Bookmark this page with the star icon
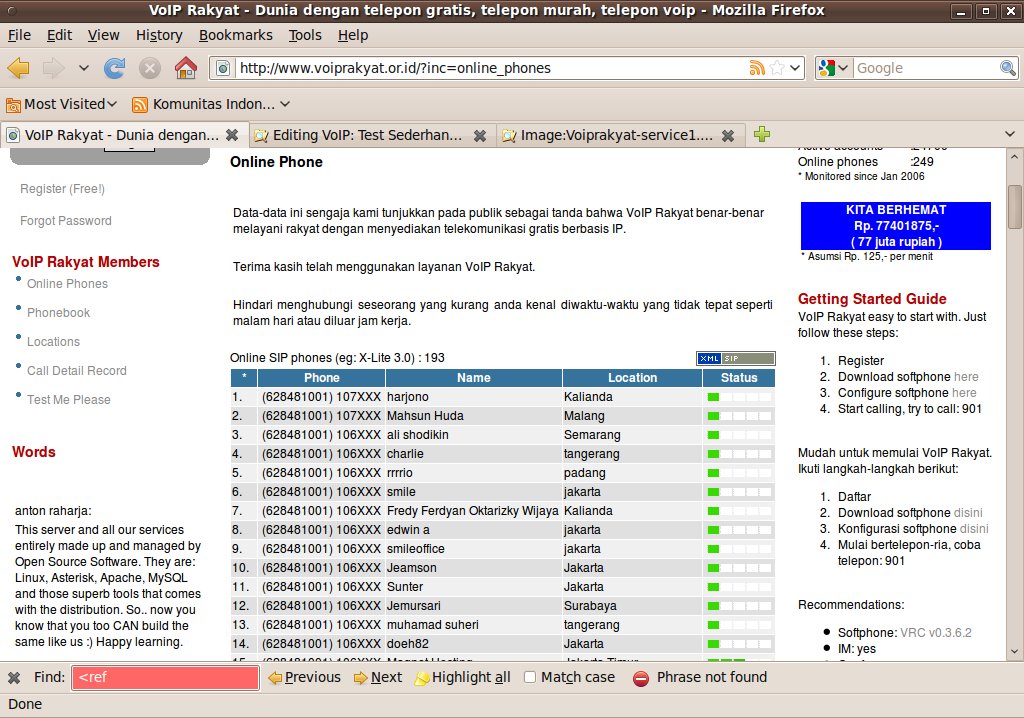1024x718 pixels. point(777,68)
